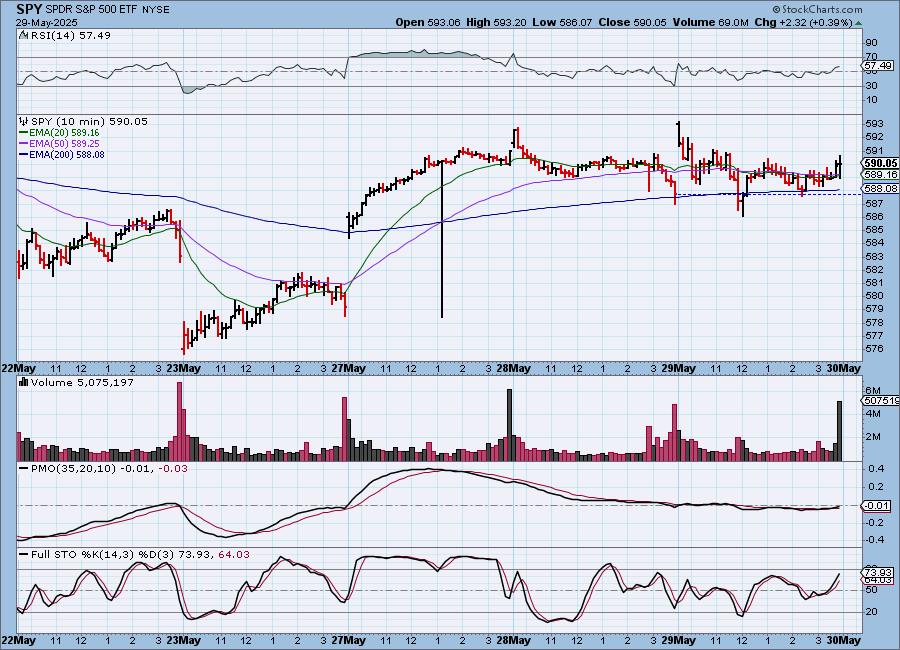Click the tall black volume bar at 28May open
This screenshot has width=900, height=650.
509,425
